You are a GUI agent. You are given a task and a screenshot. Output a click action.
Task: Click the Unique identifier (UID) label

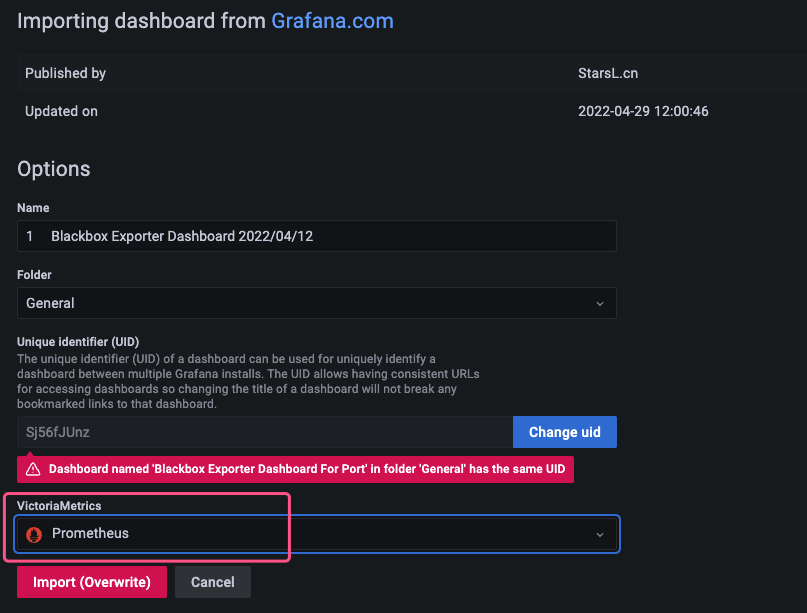pos(78,342)
